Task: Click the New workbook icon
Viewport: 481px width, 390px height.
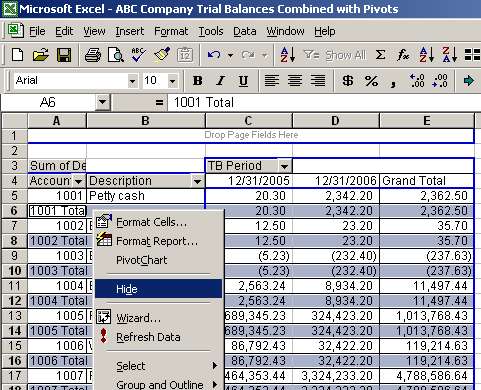Action: click(17, 54)
